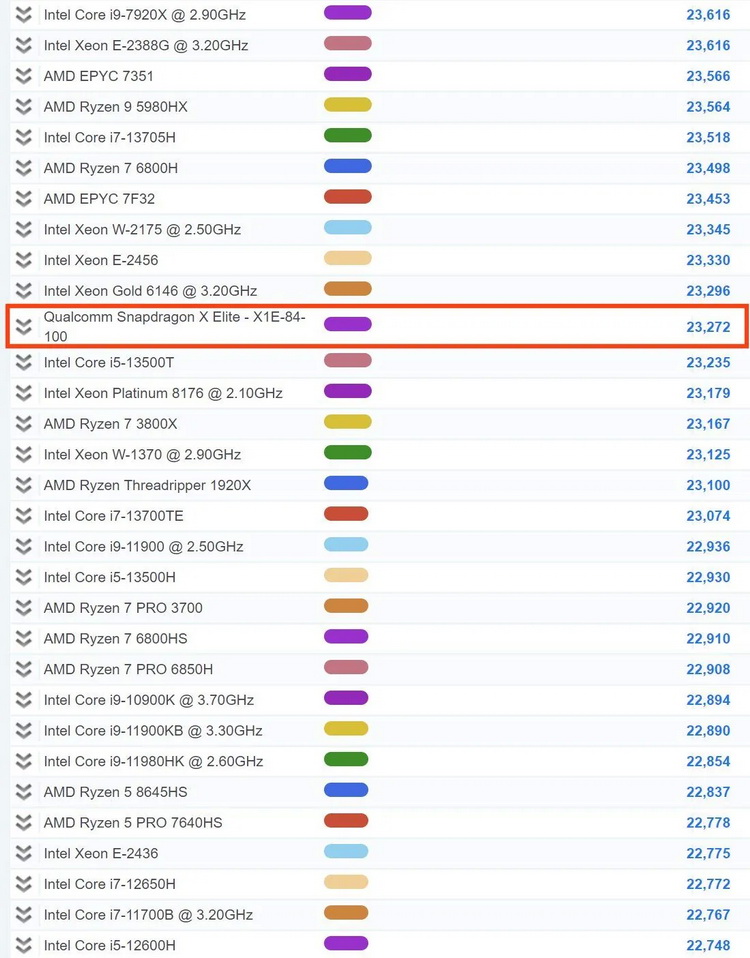Image resolution: width=750 pixels, height=958 pixels.
Task: Open the Intel Core i9-11980HK @ 2.60GHz link
Action: pos(153,761)
